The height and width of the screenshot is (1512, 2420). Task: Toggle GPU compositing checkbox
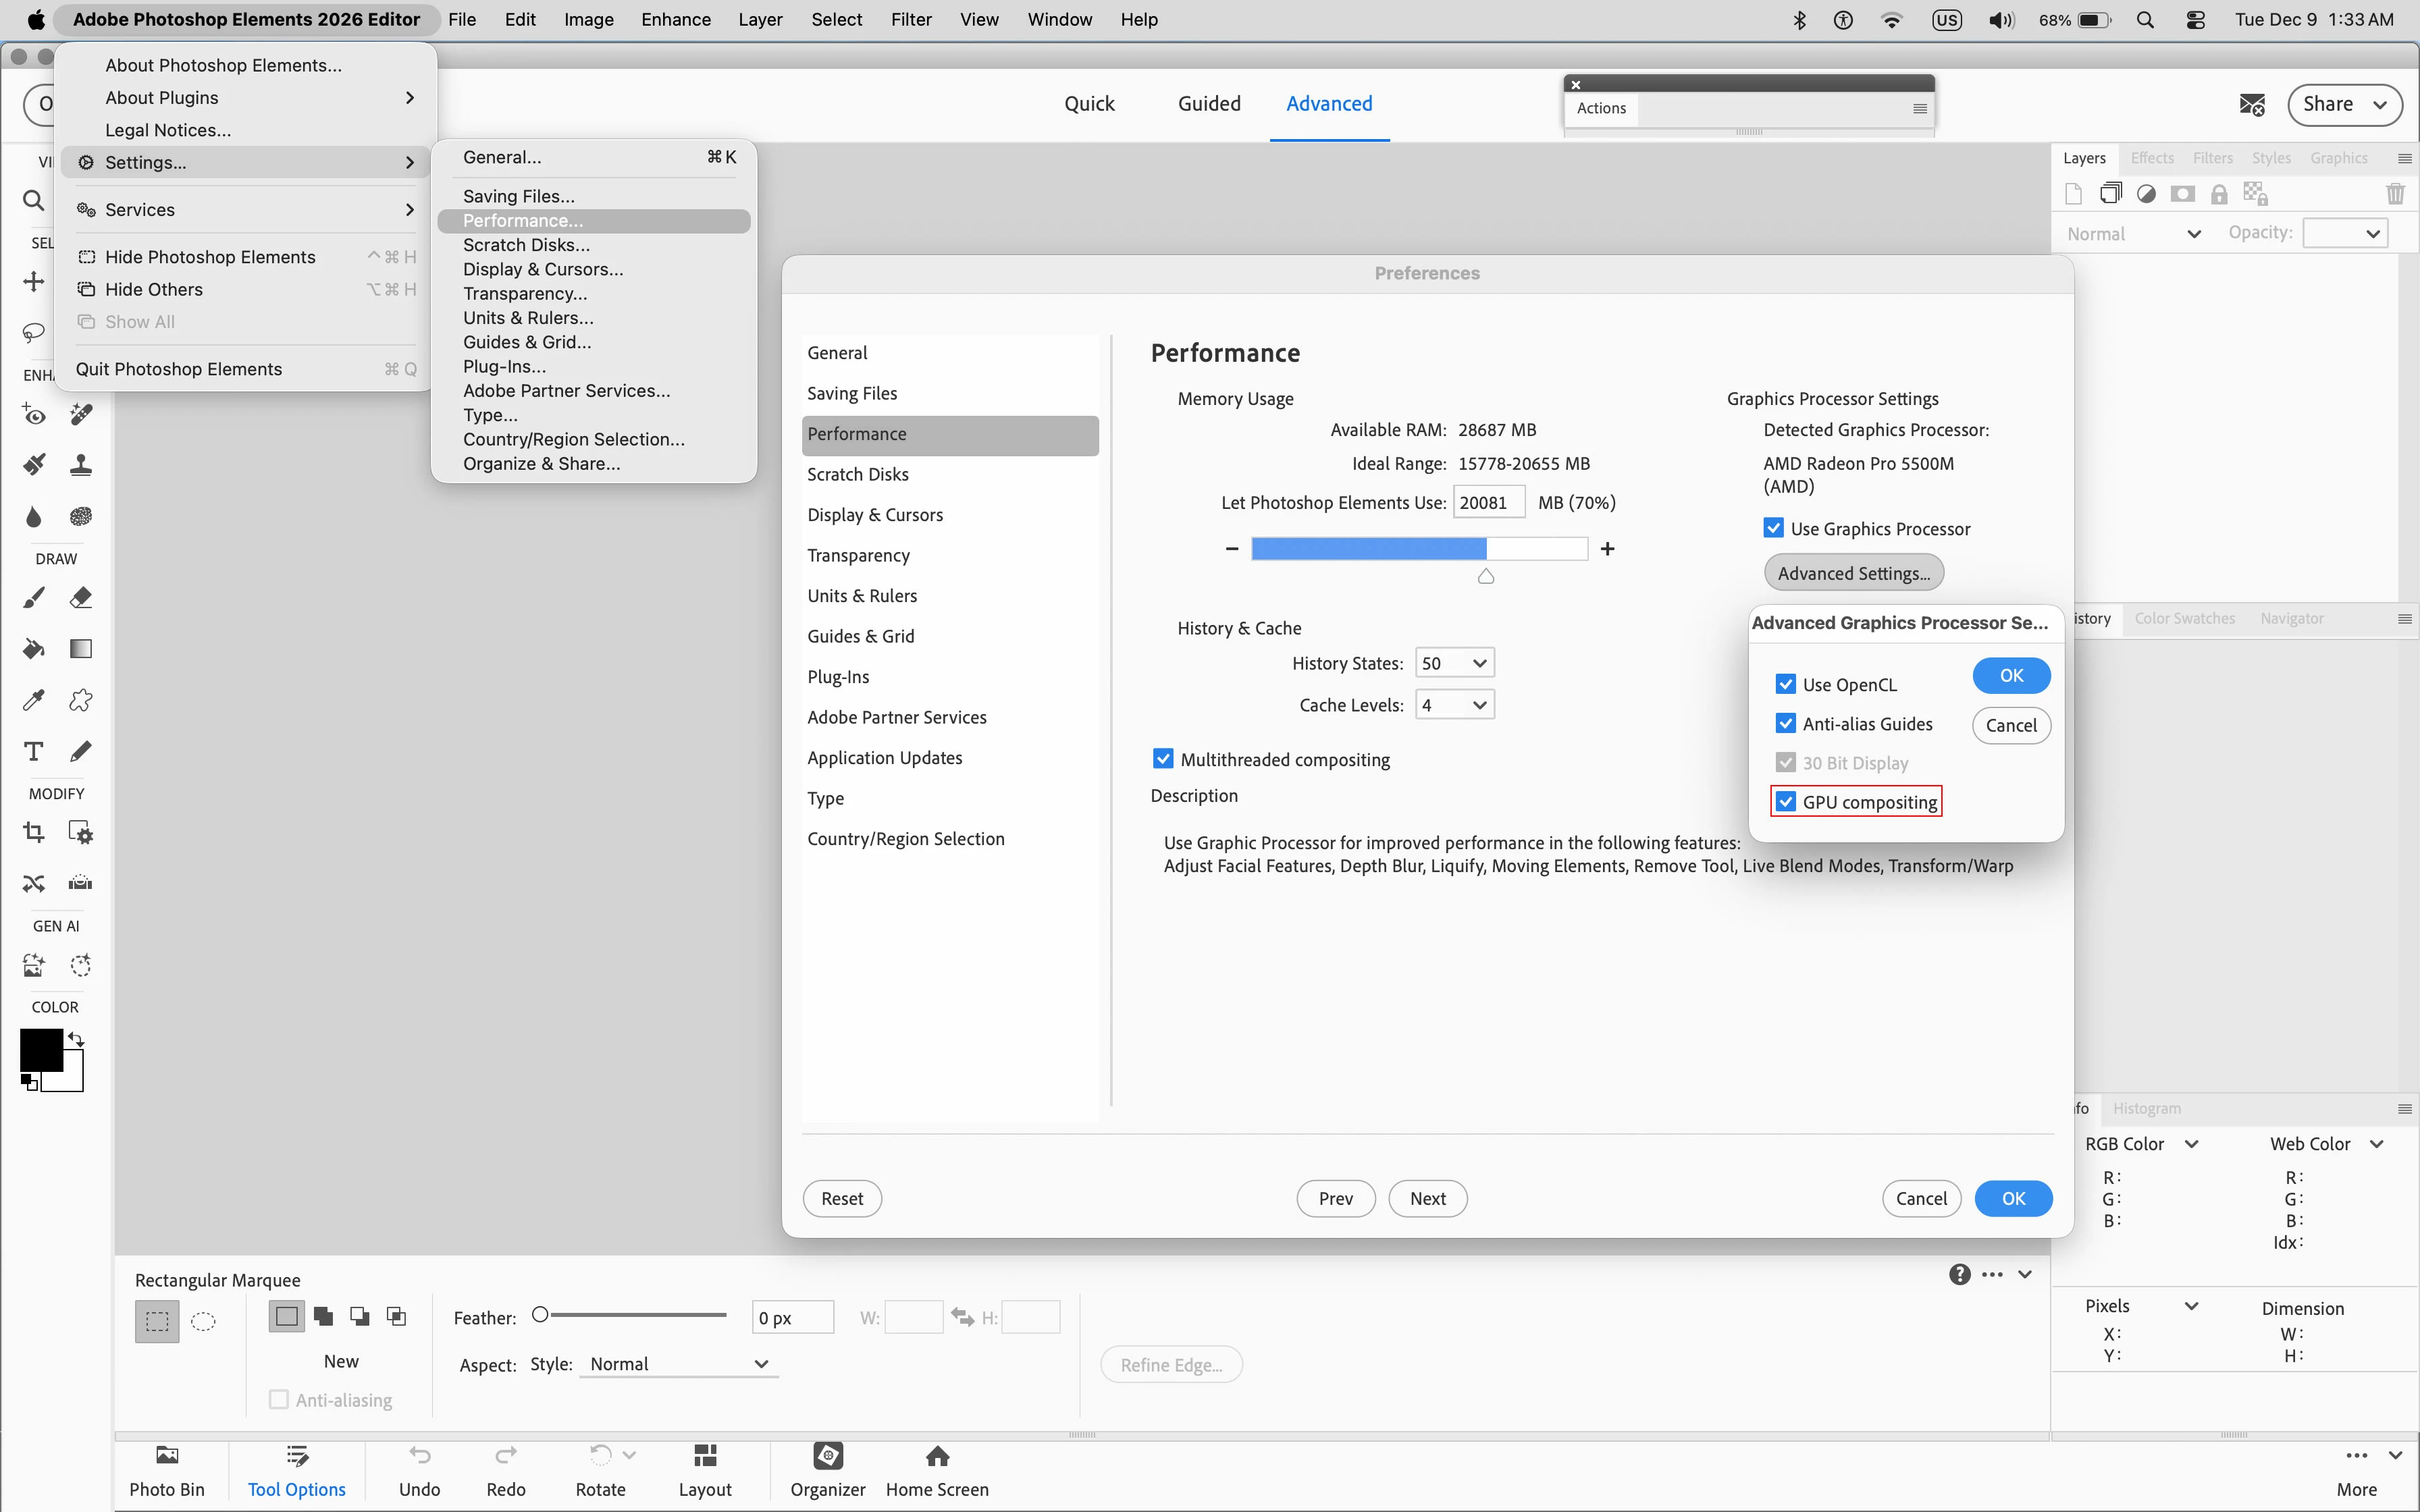pos(1786,802)
